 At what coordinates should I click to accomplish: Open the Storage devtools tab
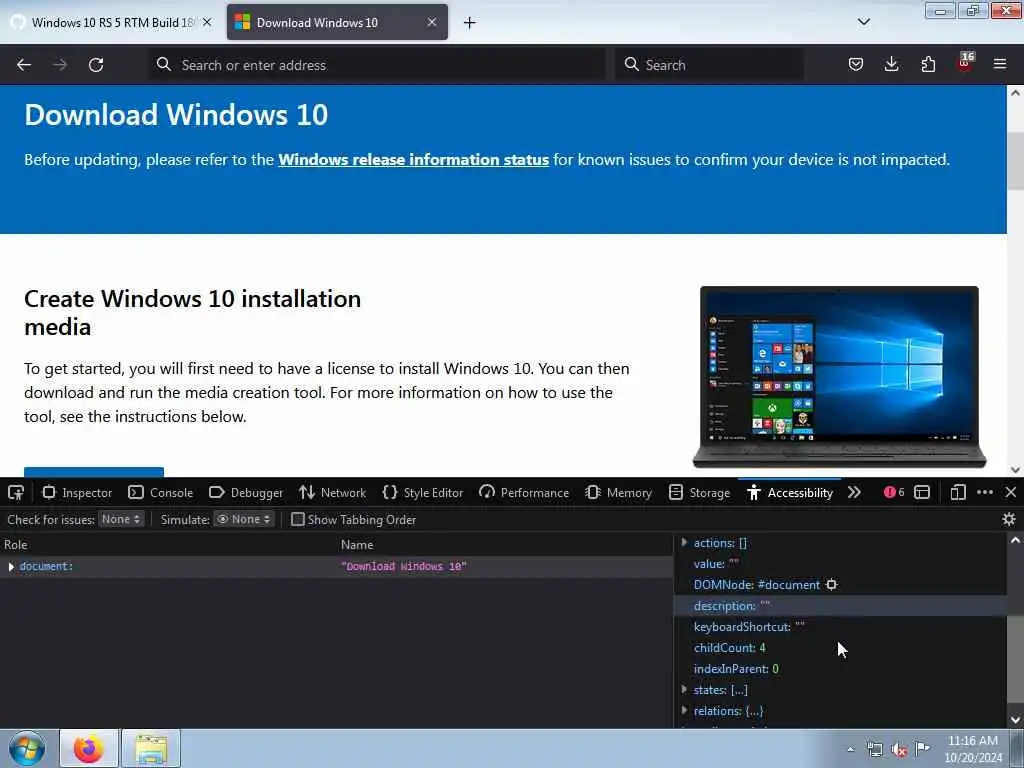(x=700, y=492)
